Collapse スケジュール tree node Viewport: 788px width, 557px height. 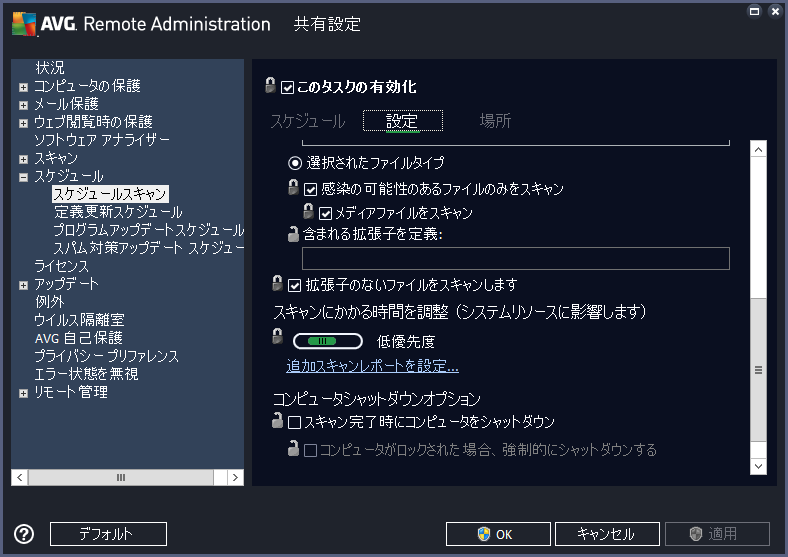click(x=23, y=177)
